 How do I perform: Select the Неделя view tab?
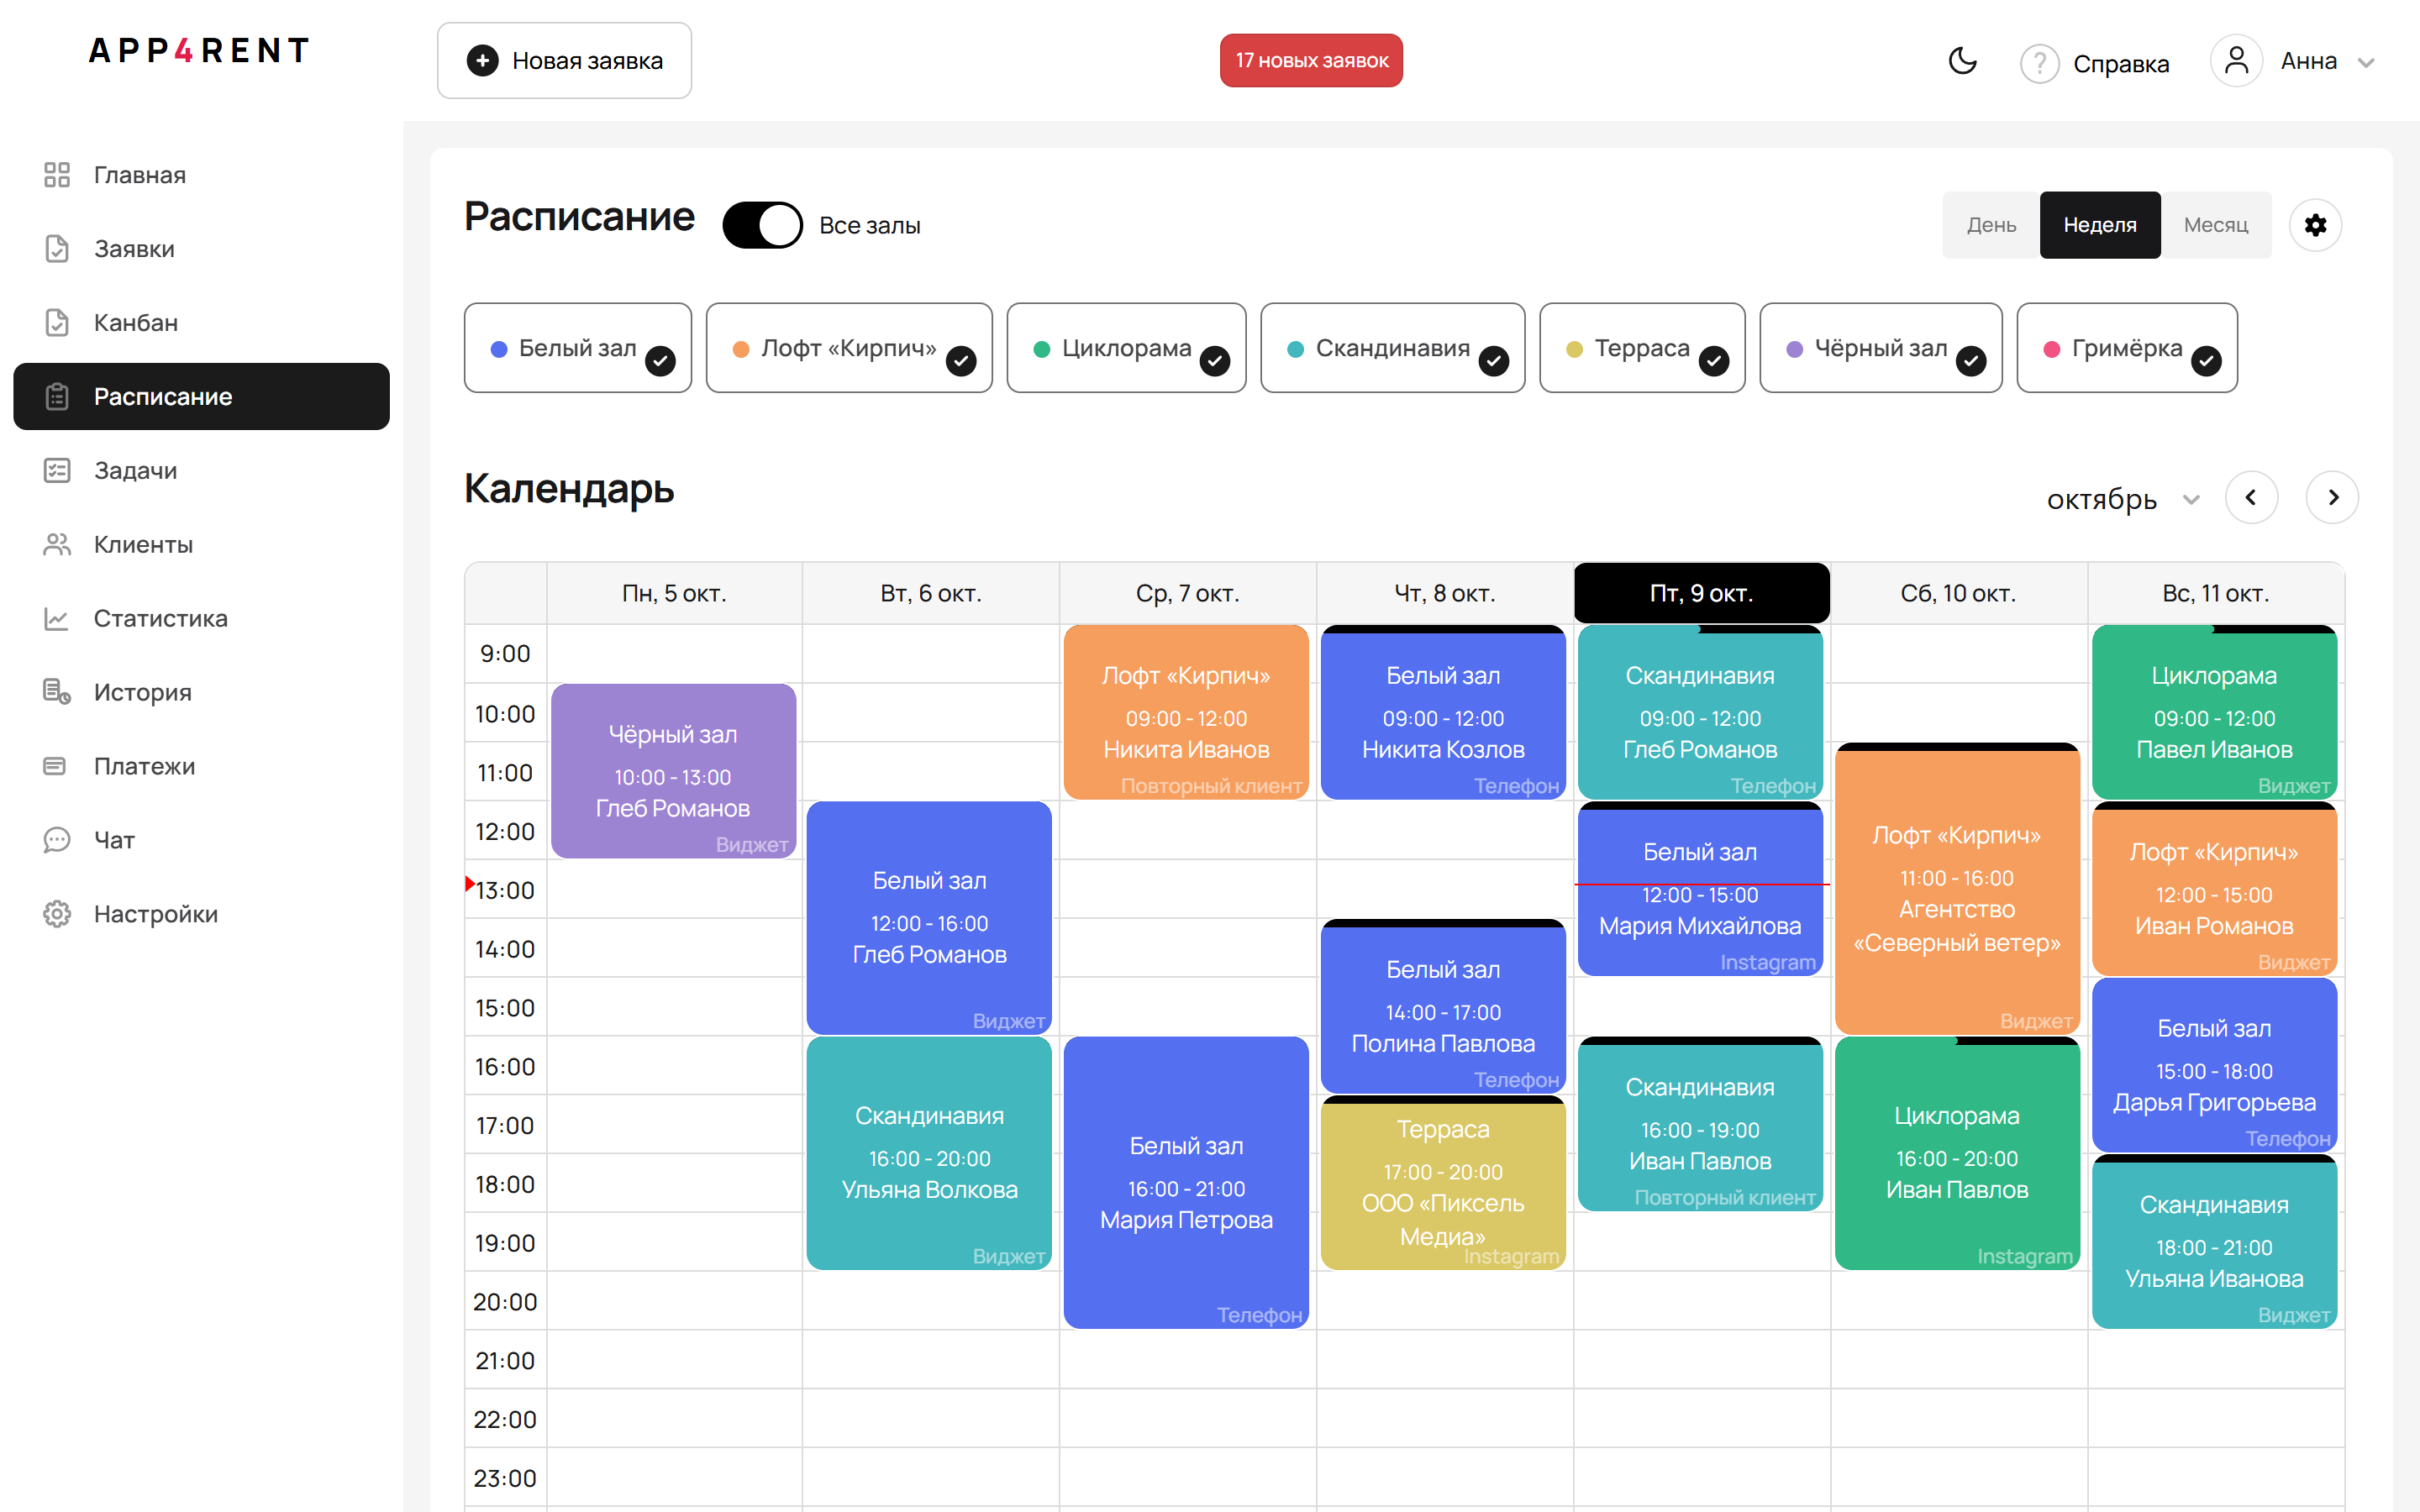click(x=2100, y=225)
